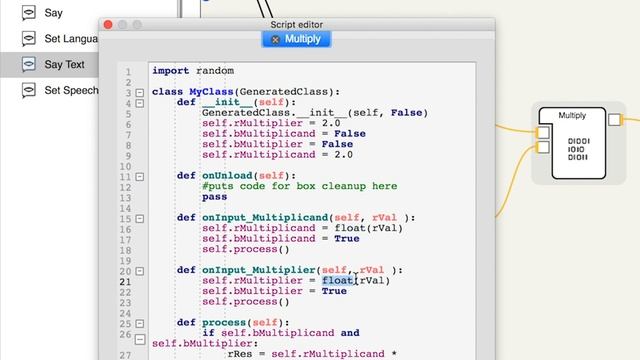Select the Set Speech box icon

click(x=29, y=90)
